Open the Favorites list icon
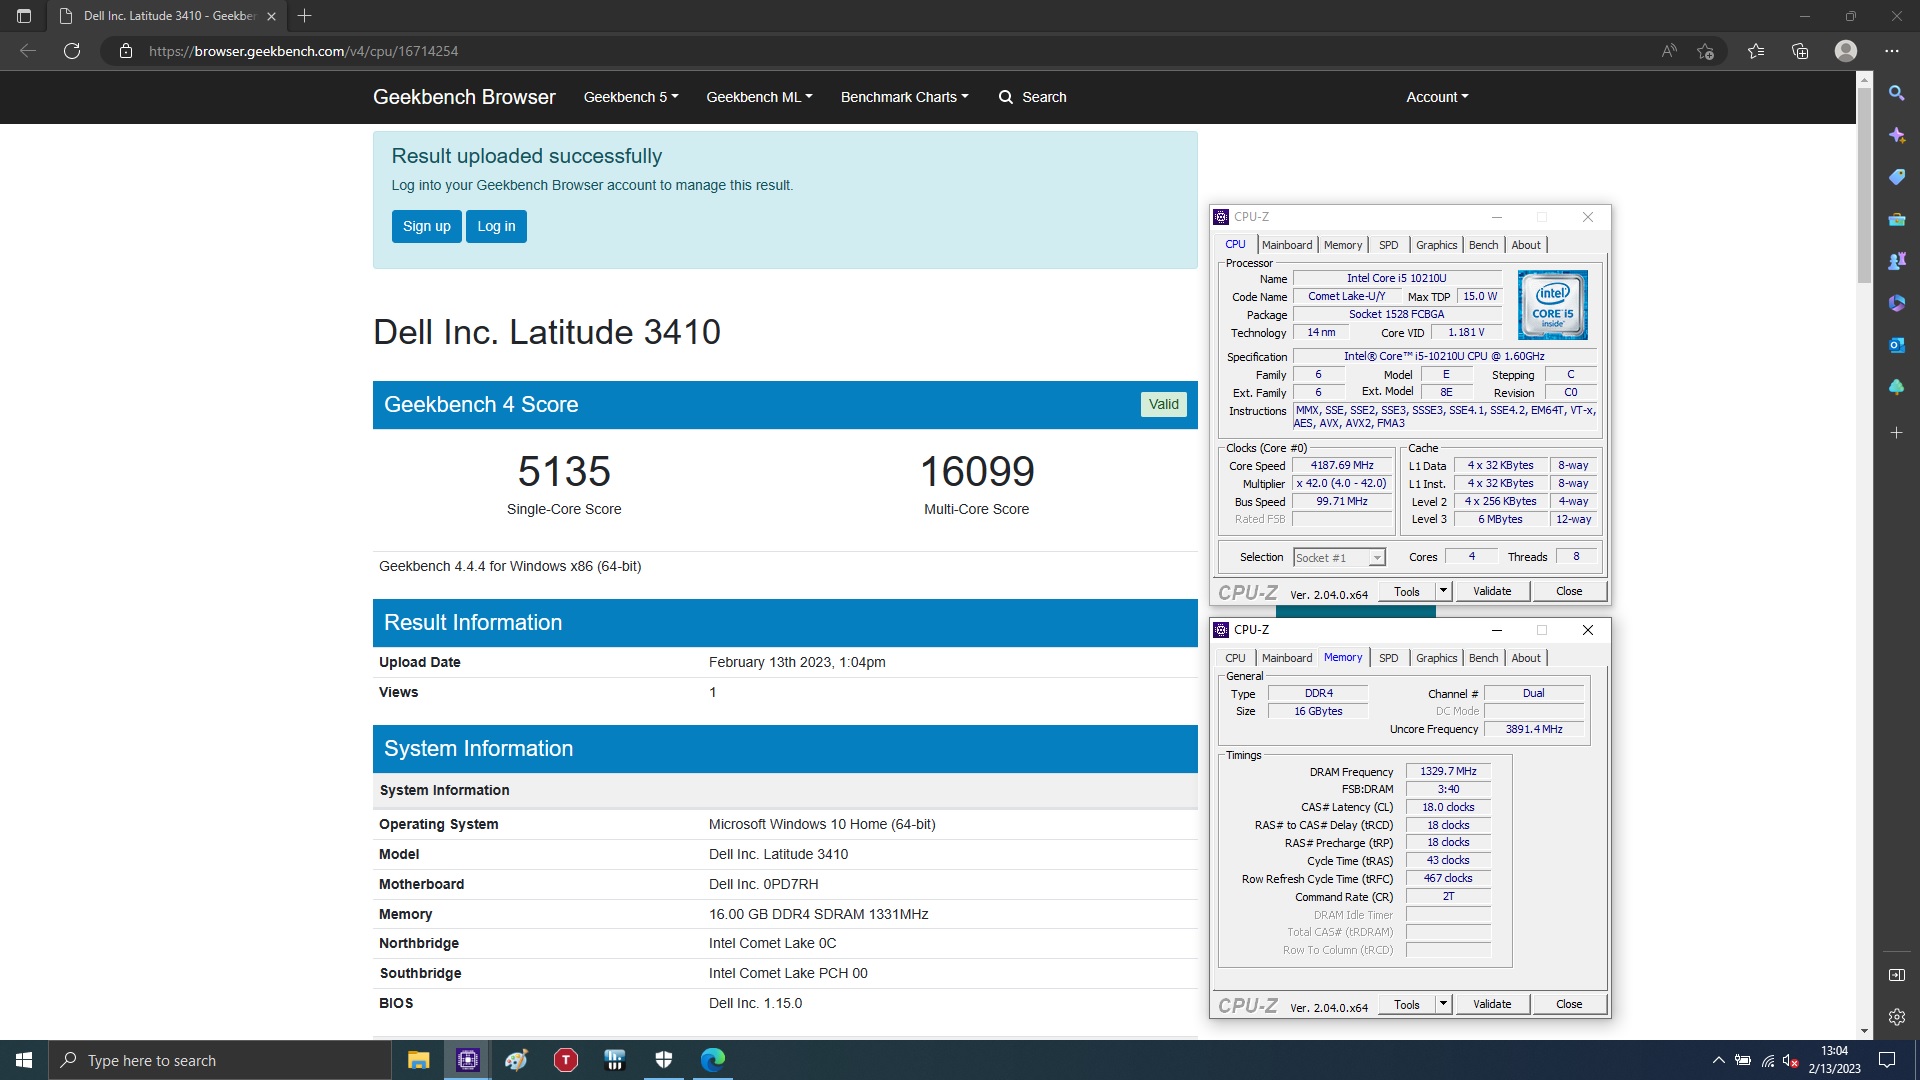 coord(1756,51)
